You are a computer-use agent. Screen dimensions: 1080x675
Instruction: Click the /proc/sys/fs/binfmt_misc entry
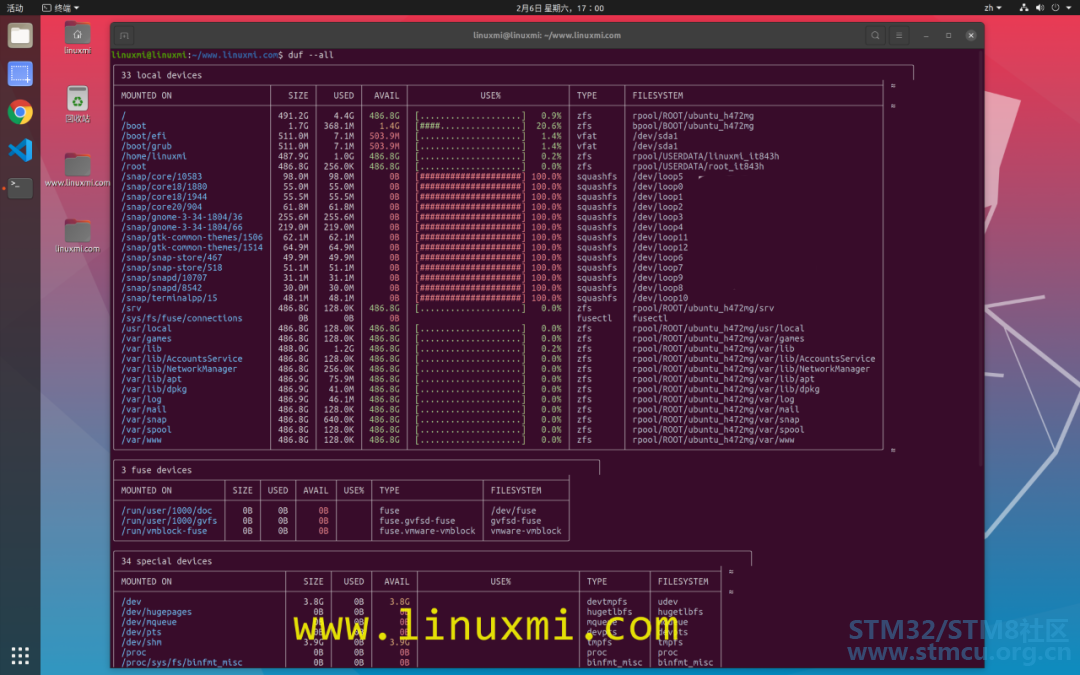(182, 663)
